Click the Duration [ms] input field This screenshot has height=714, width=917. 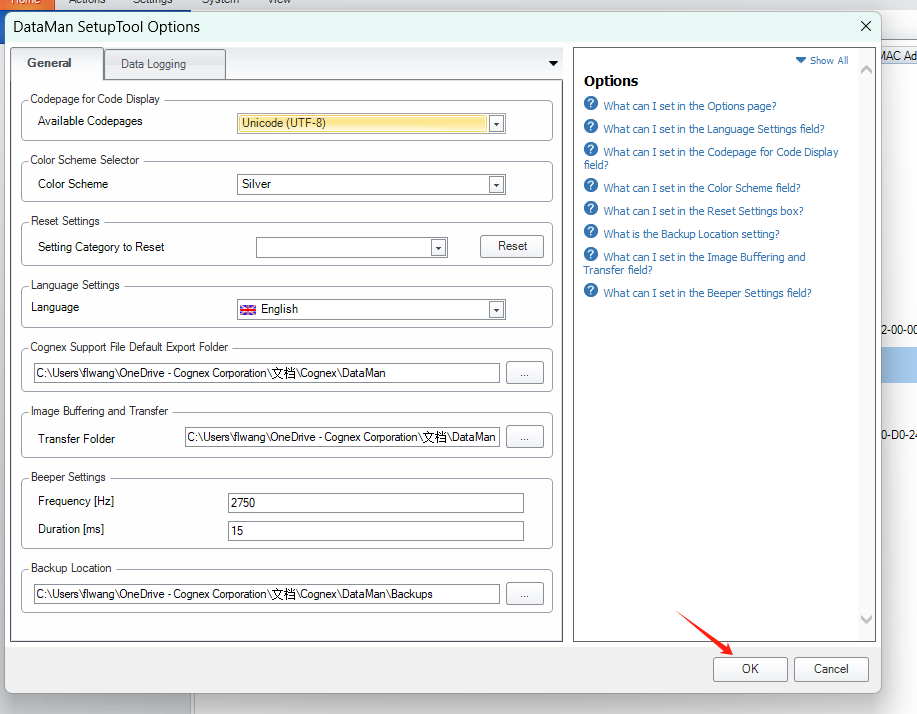375,531
